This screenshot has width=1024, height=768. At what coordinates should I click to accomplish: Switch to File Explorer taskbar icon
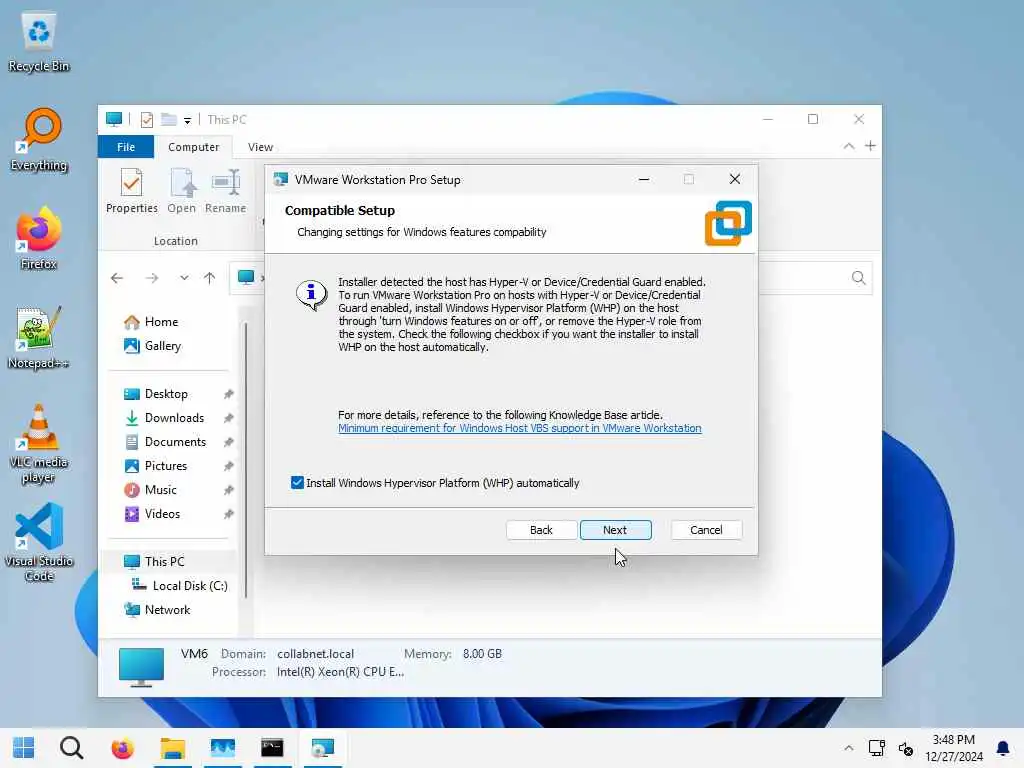point(172,748)
